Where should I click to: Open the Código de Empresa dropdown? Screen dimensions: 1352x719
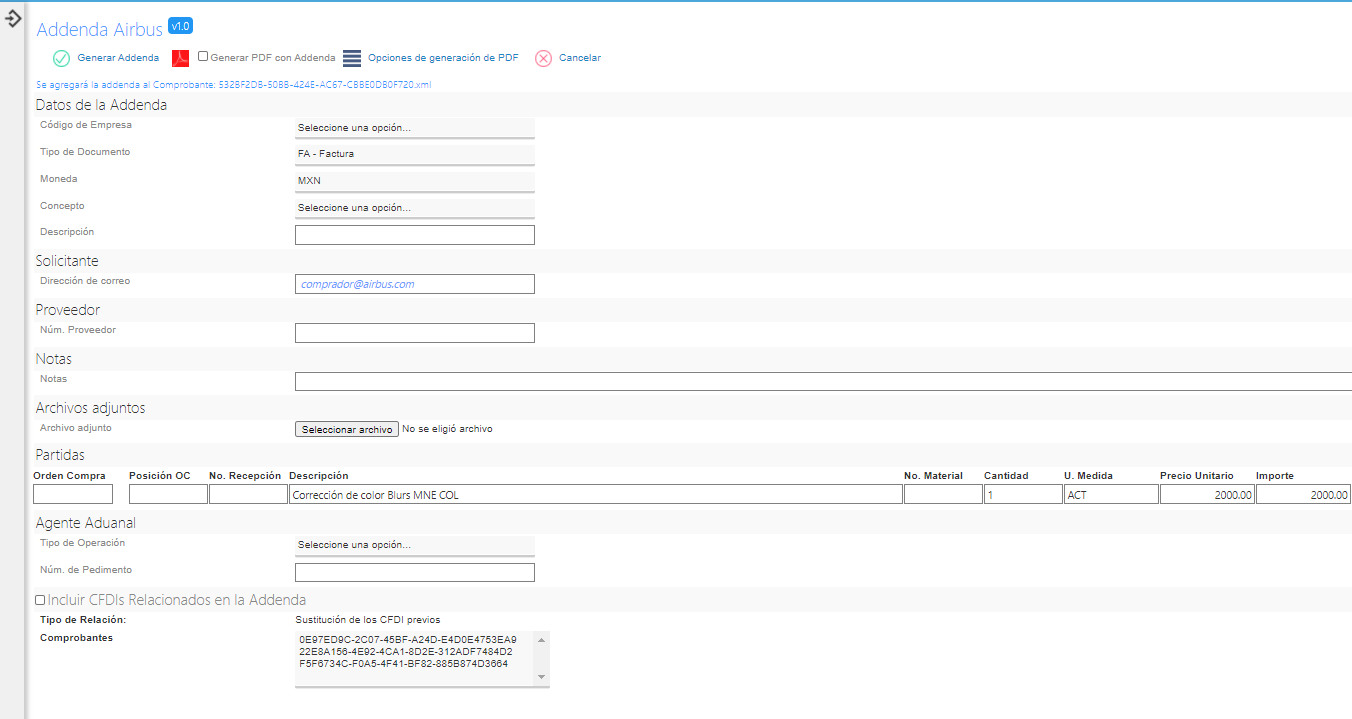coord(415,128)
